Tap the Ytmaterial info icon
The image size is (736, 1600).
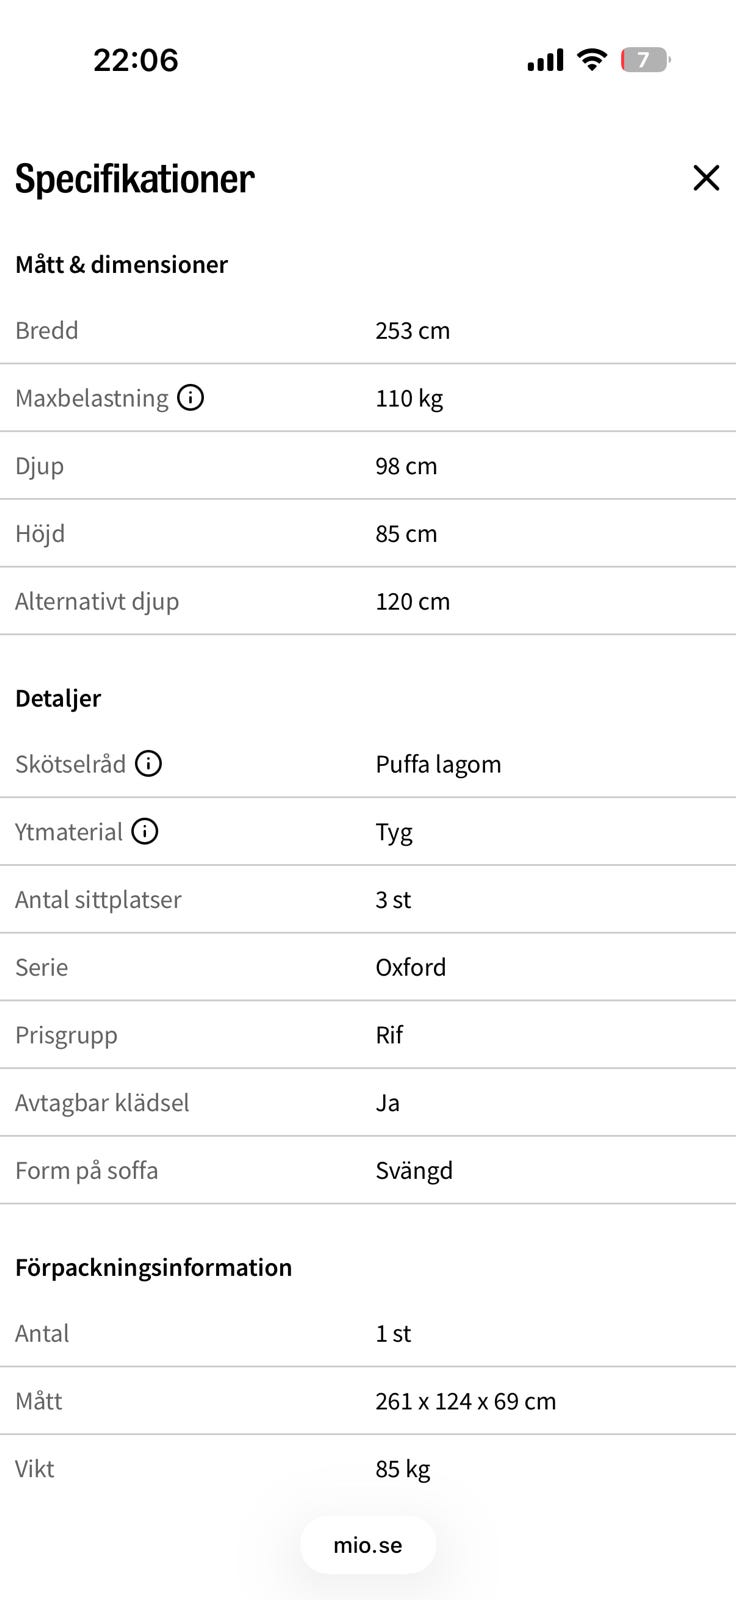pos(145,832)
